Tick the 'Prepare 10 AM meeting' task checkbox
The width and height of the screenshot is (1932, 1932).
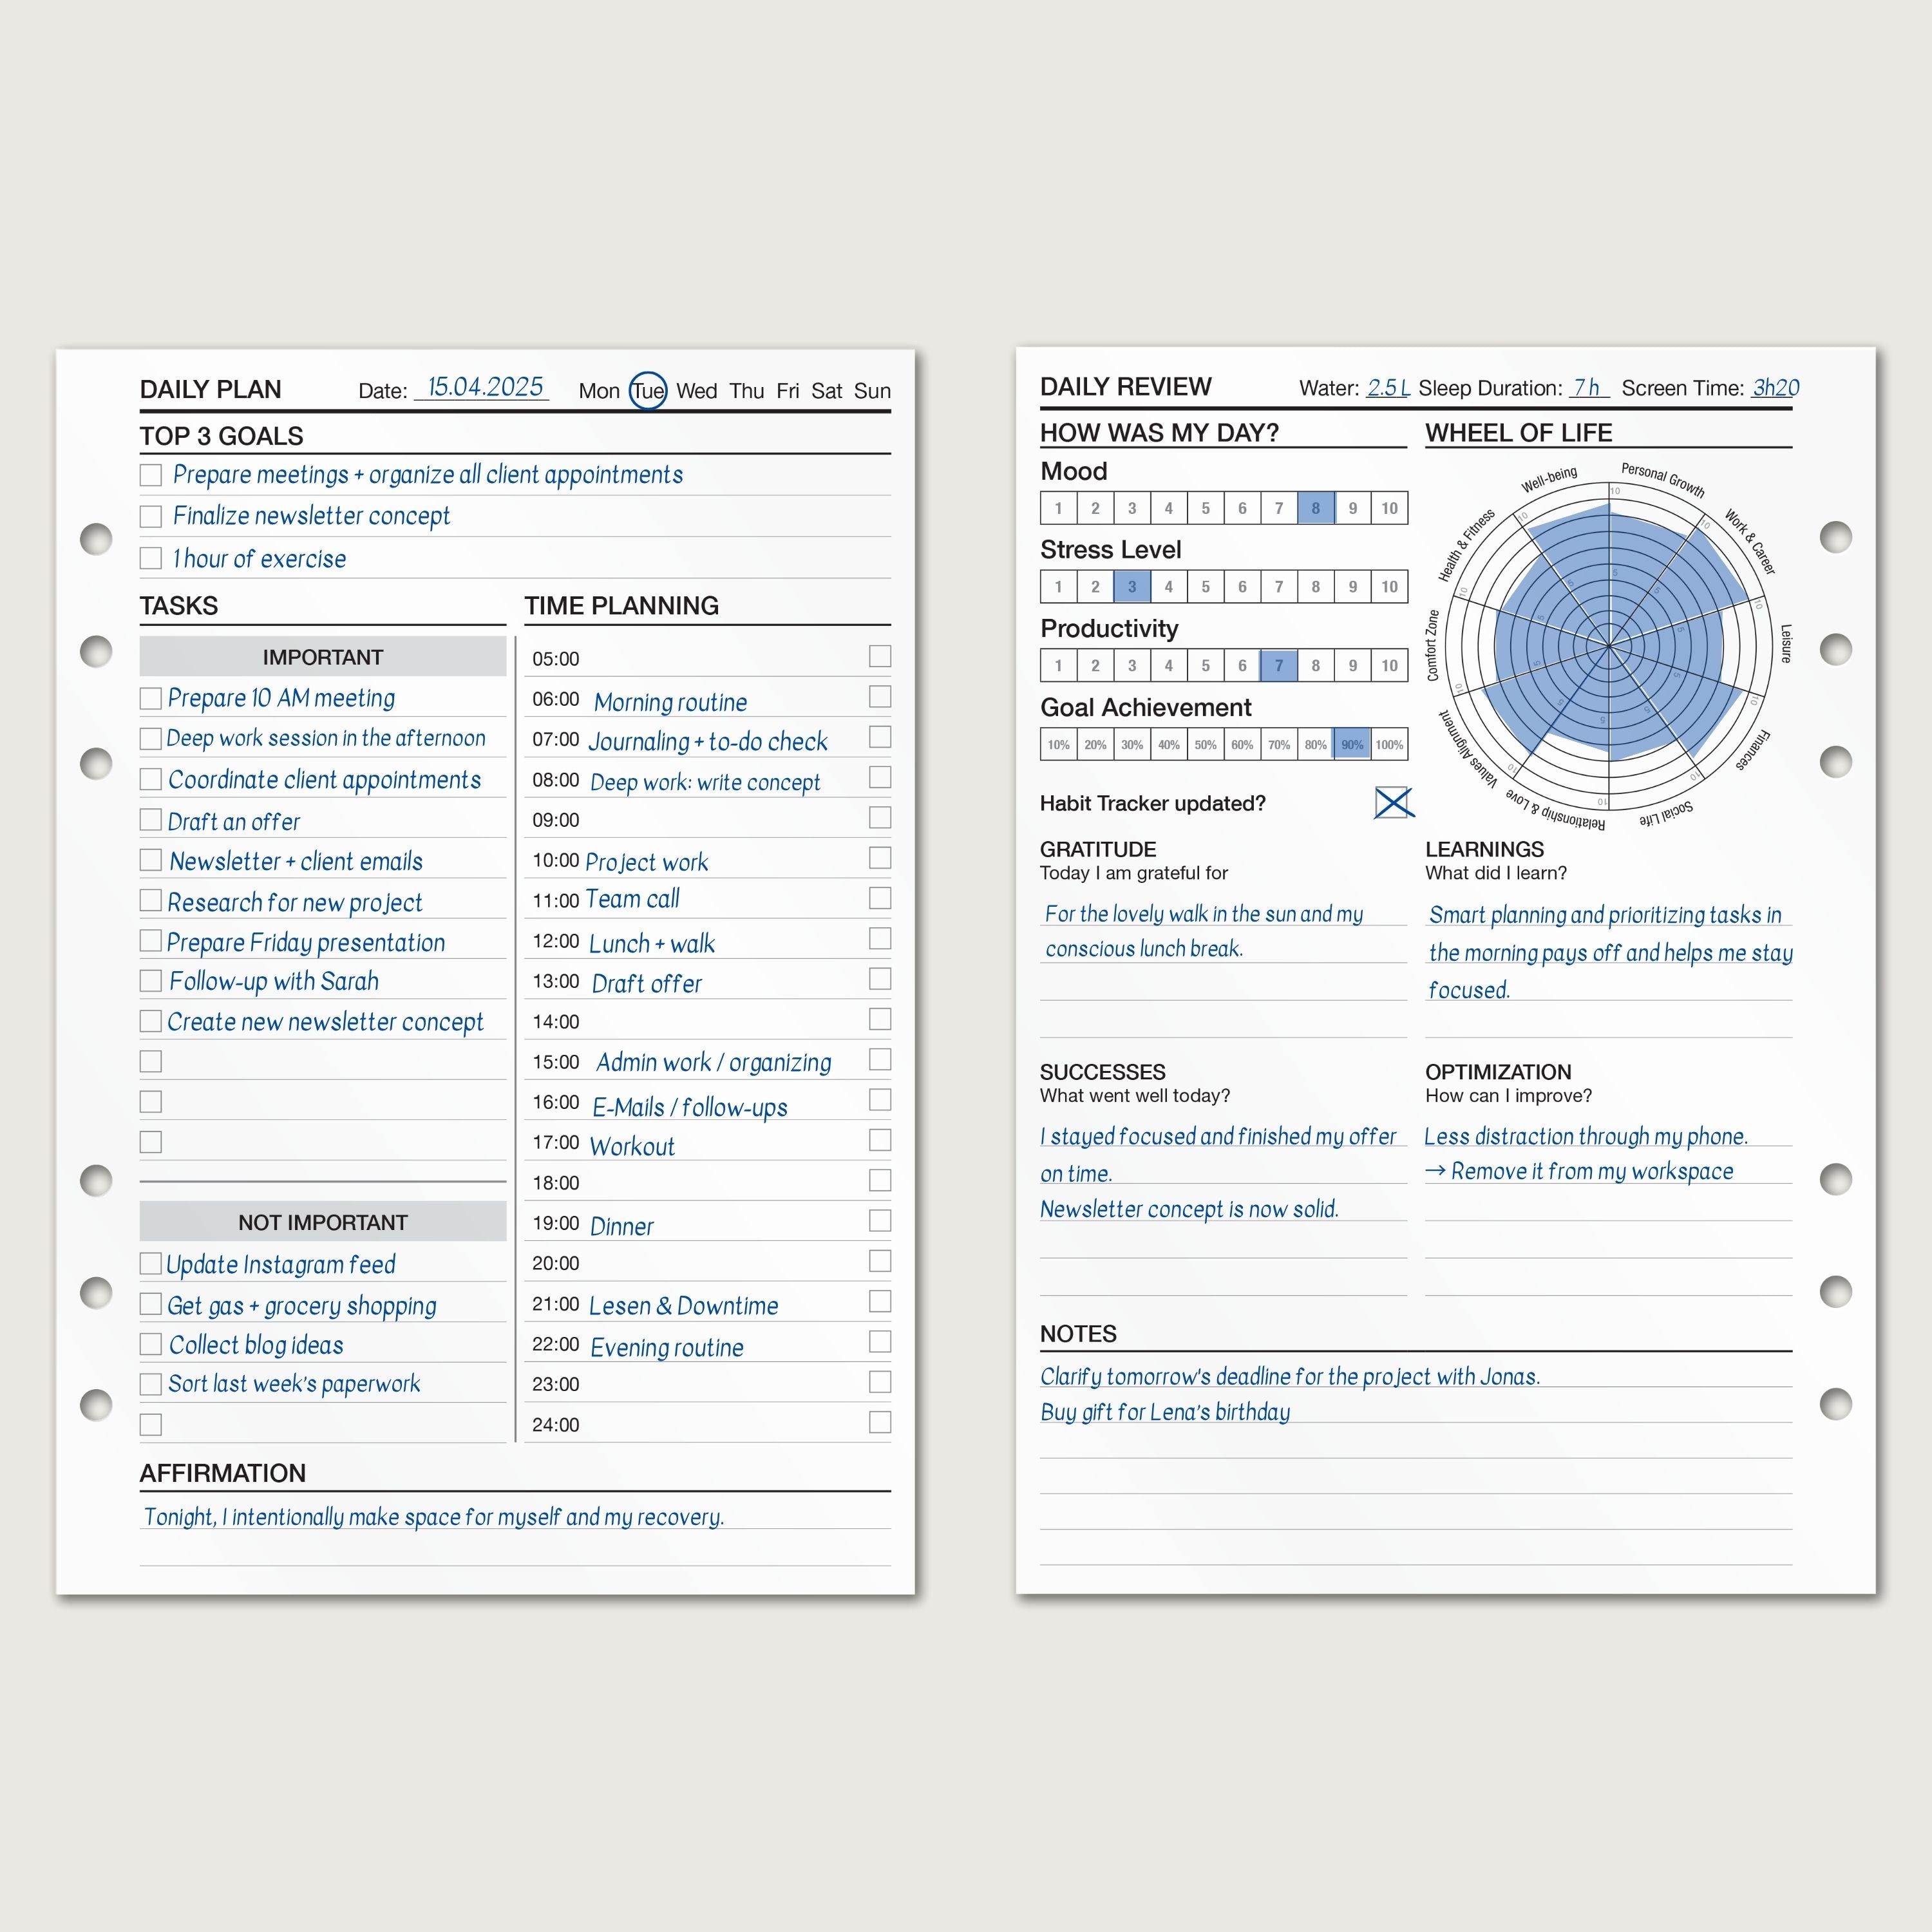[x=151, y=698]
